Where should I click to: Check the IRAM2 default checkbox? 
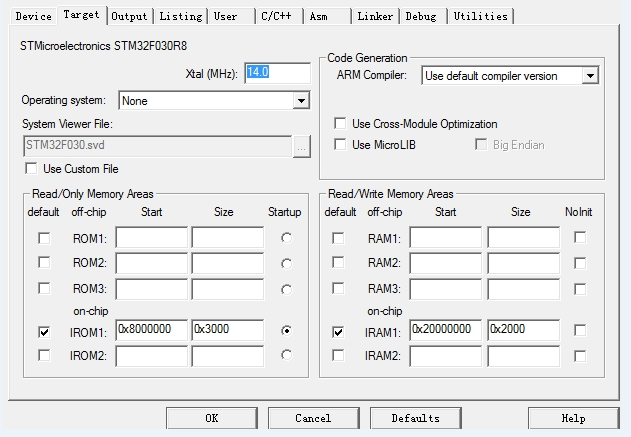point(338,355)
